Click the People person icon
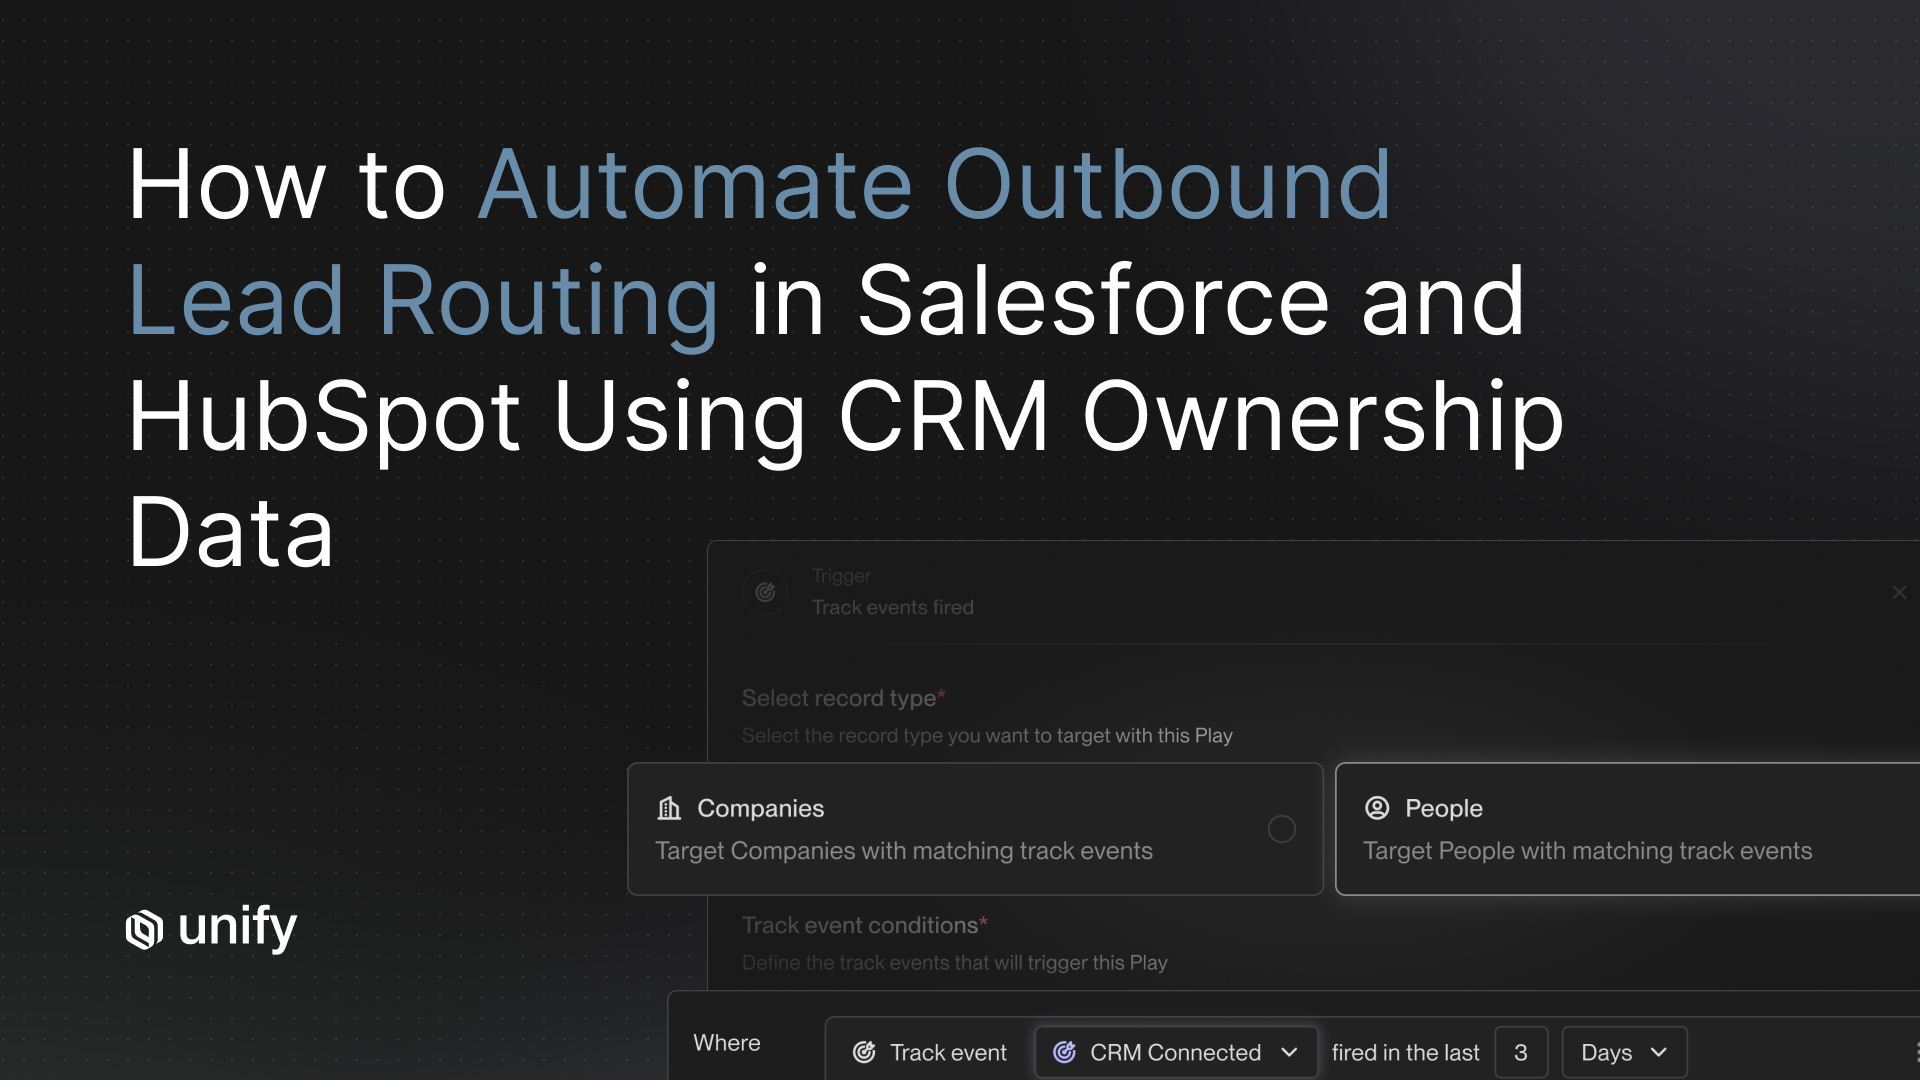 (x=1377, y=808)
